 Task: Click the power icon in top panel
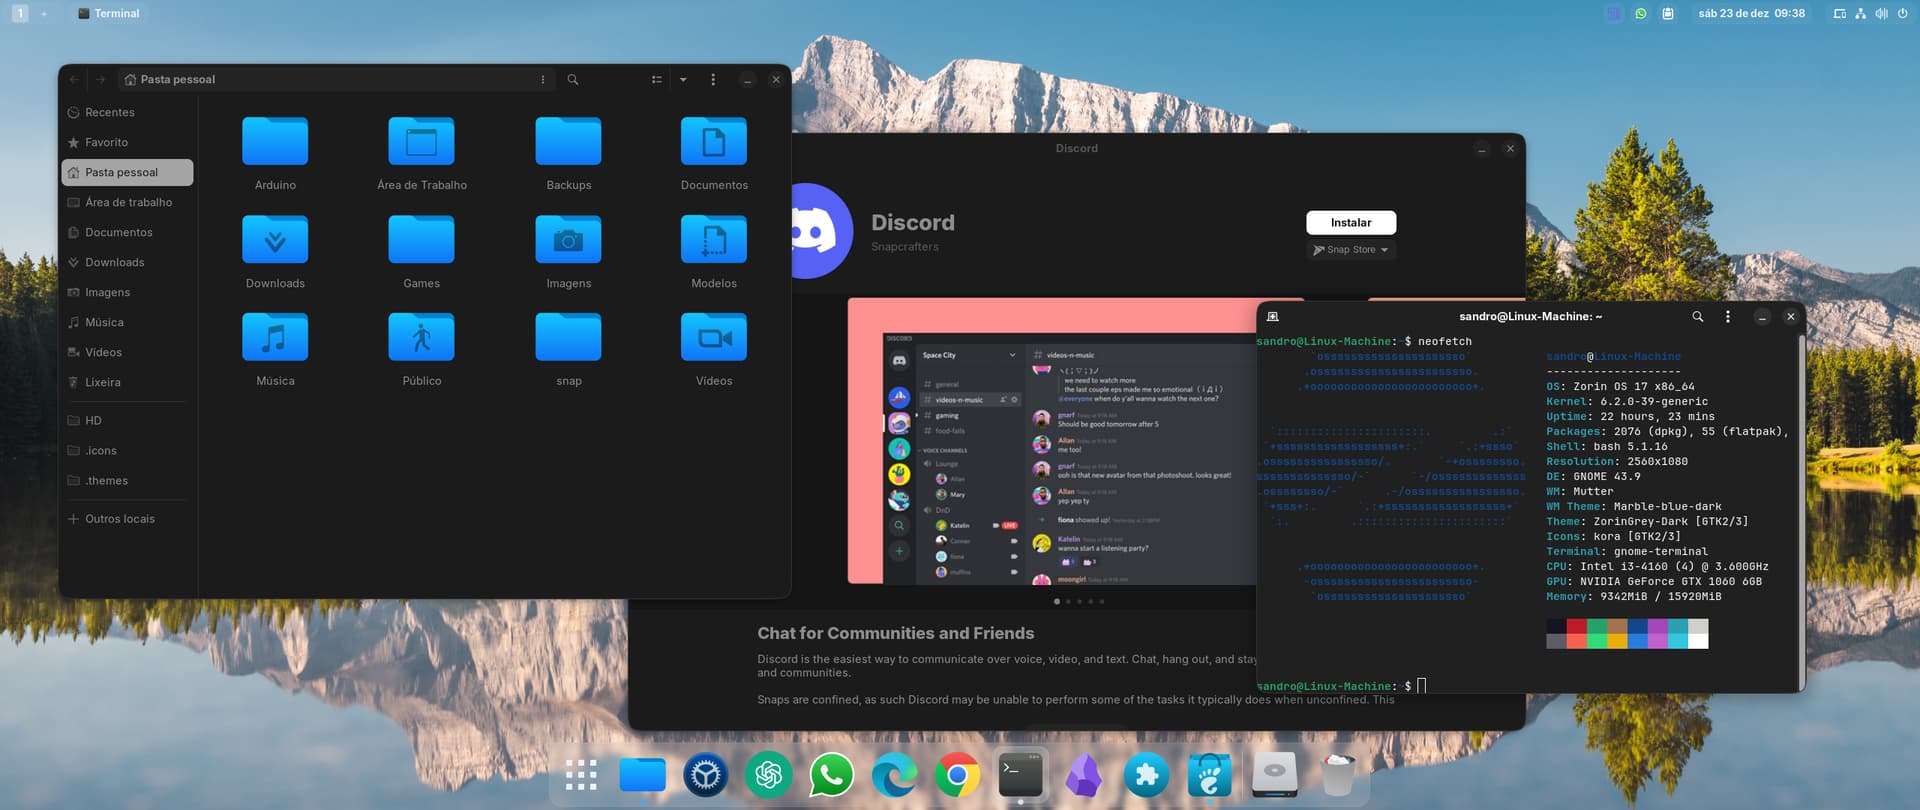tap(1902, 13)
